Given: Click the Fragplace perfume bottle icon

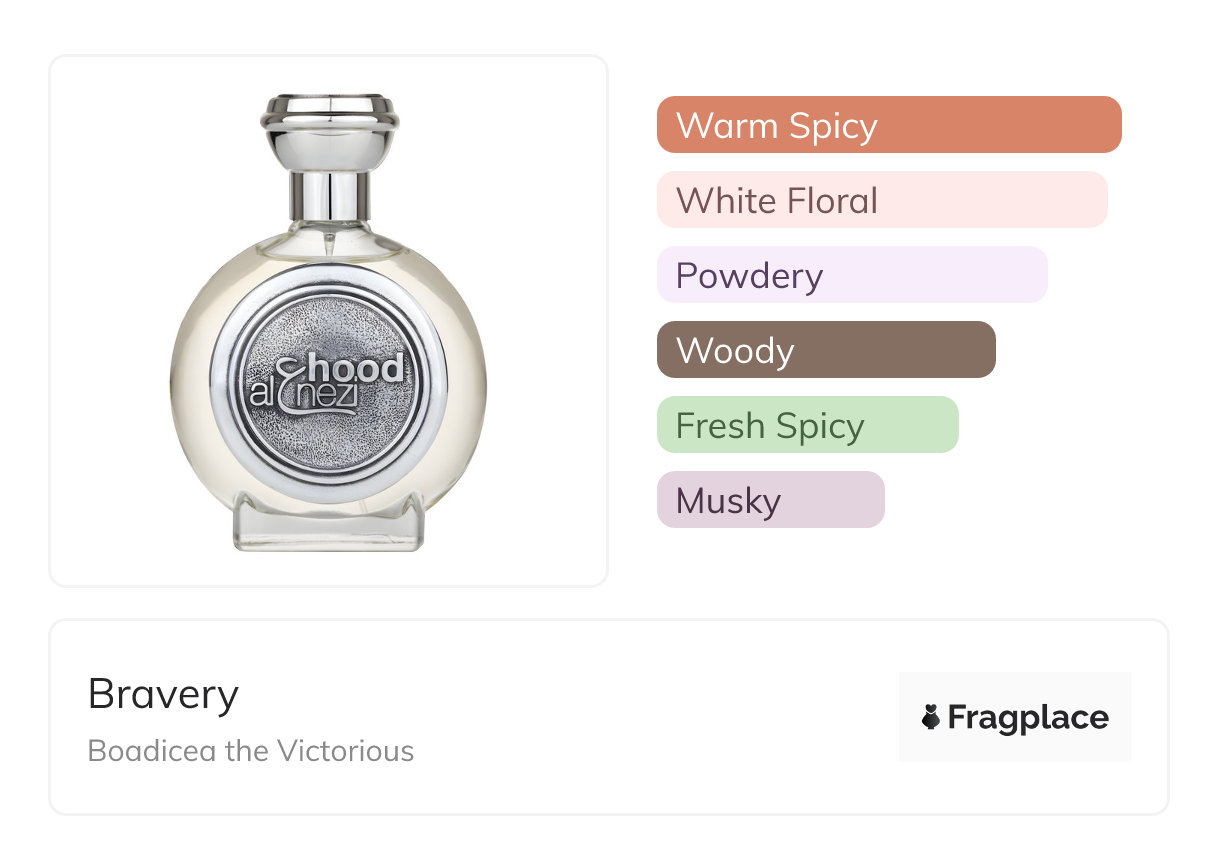Looking at the screenshot, I should pyautogui.click(x=931, y=717).
